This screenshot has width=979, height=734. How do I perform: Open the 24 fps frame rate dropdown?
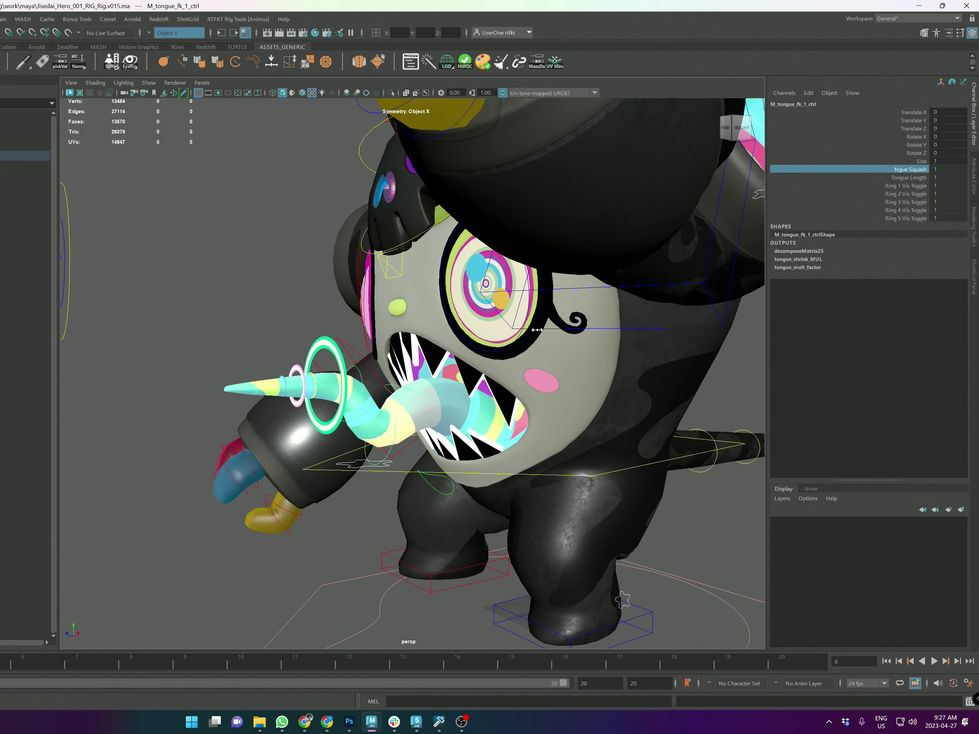click(x=867, y=683)
